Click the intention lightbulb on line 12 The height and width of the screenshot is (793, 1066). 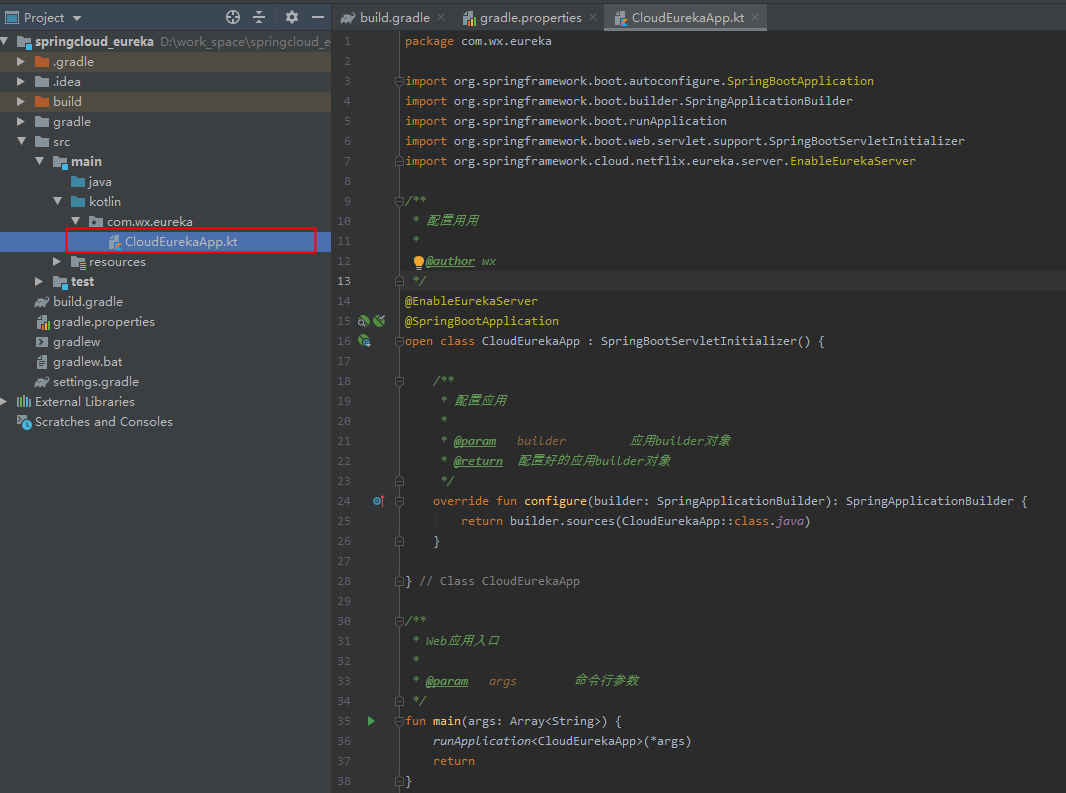point(419,262)
